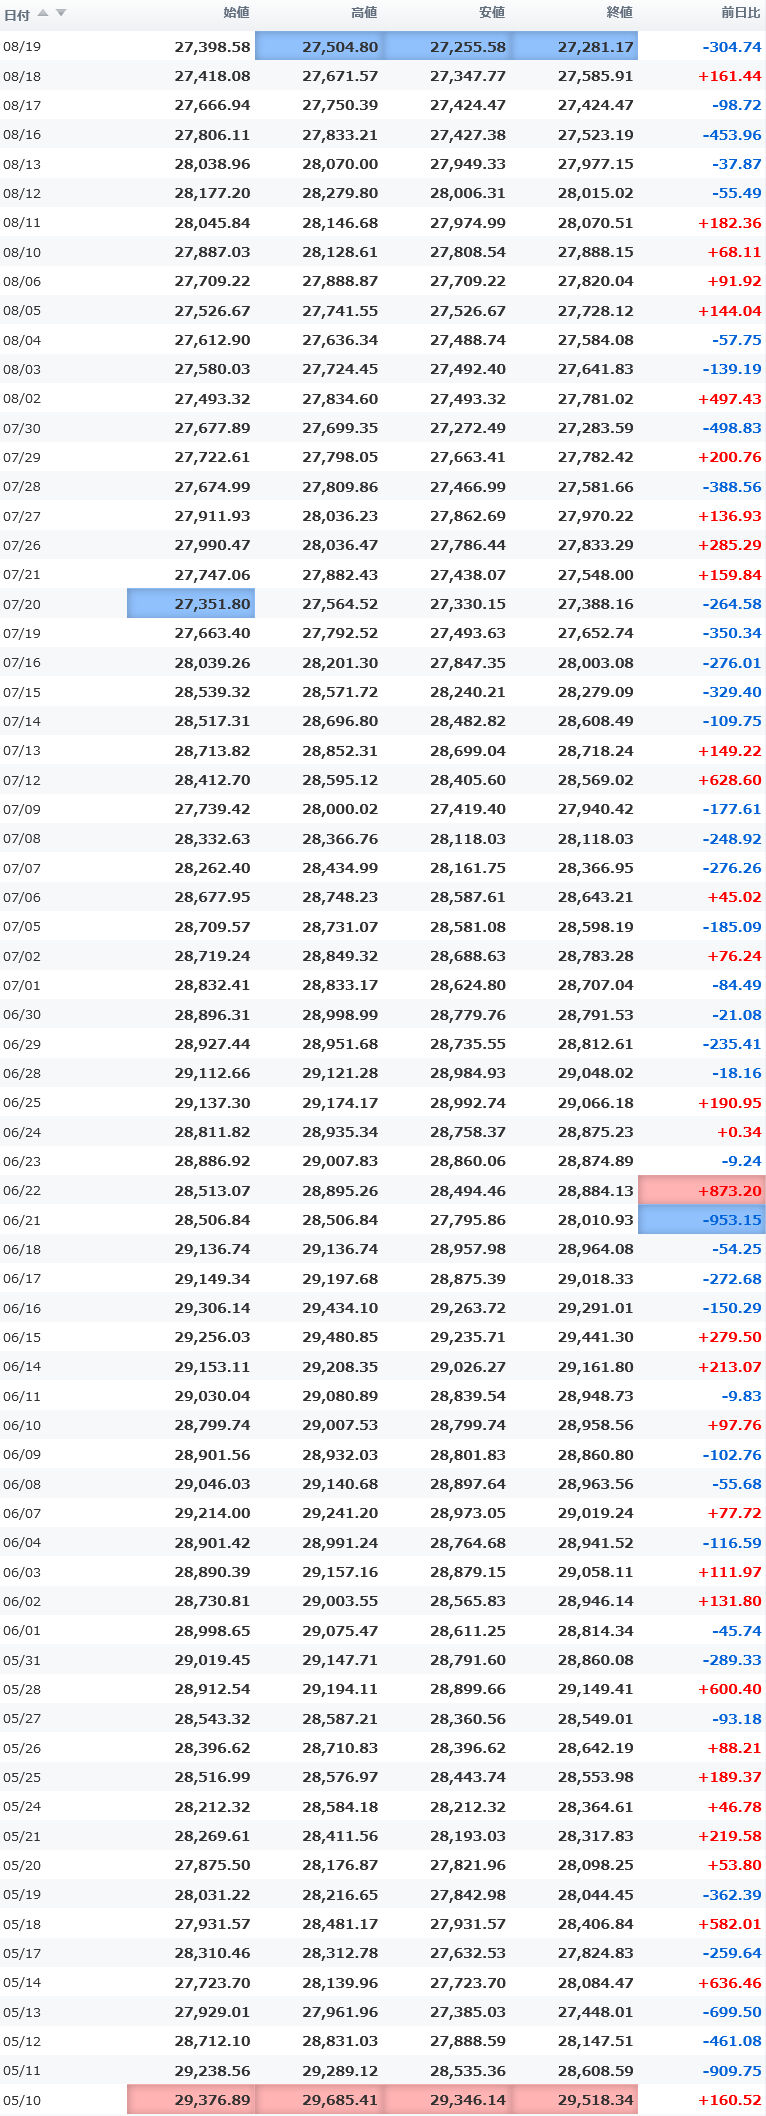
Task: Click the highlighted 08/19 high value 27,504.80
Action: tap(319, 46)
